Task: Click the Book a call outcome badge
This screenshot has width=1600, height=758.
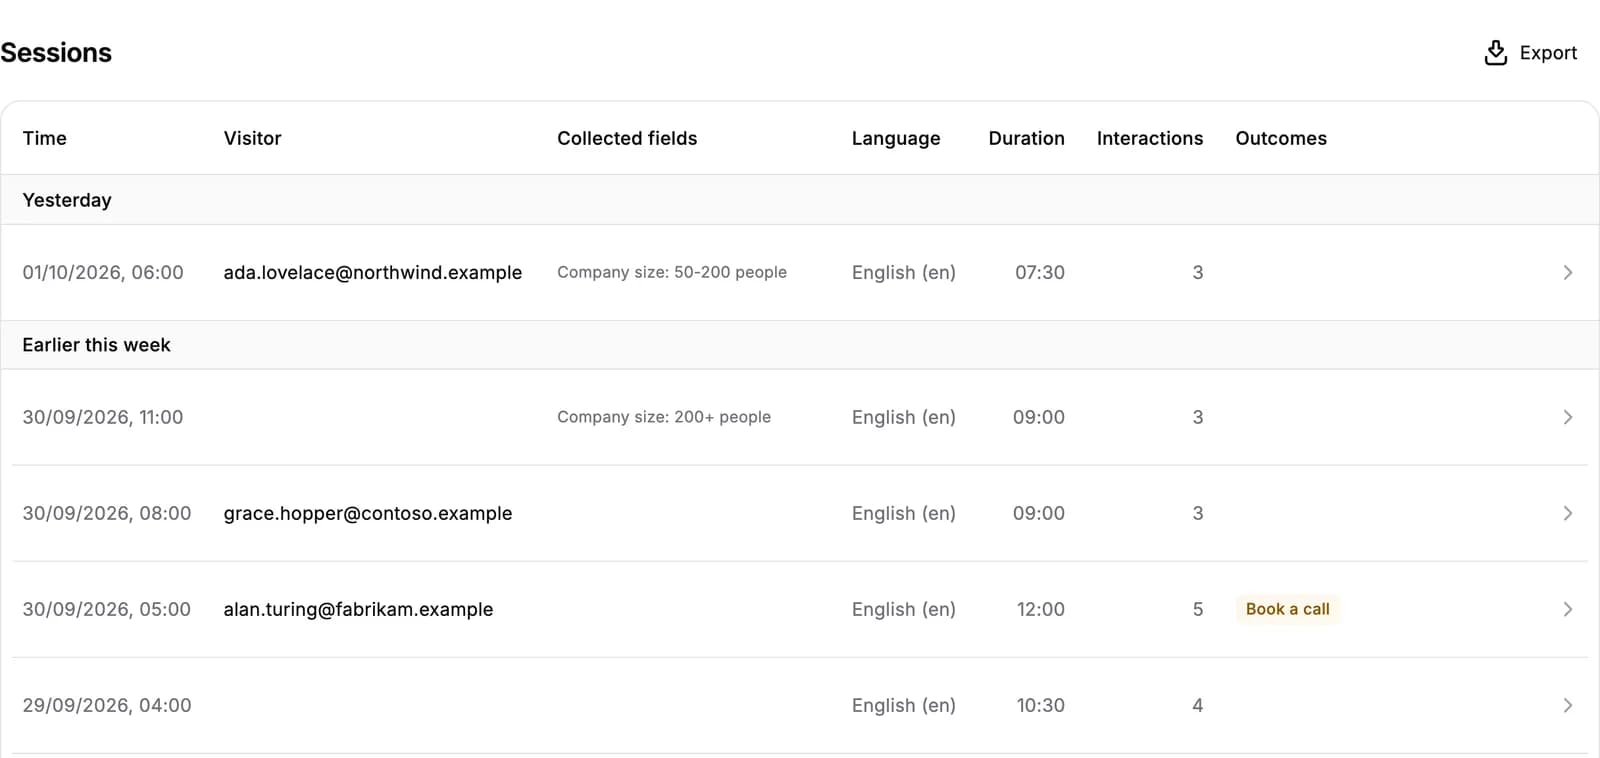Action: (x=1287, y=609)
